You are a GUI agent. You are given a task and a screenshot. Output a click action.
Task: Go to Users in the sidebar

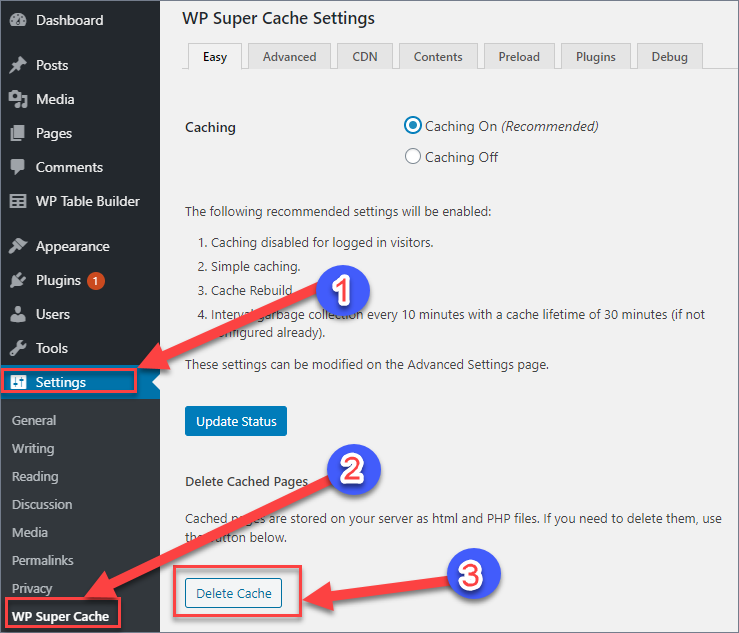click(53, 314)
